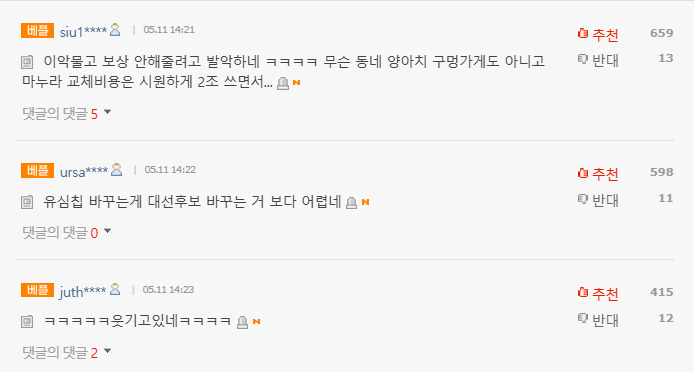This screenshot has width=694, height=372.
Task: Open ursa**** user name link
Action: click(84, 171)
